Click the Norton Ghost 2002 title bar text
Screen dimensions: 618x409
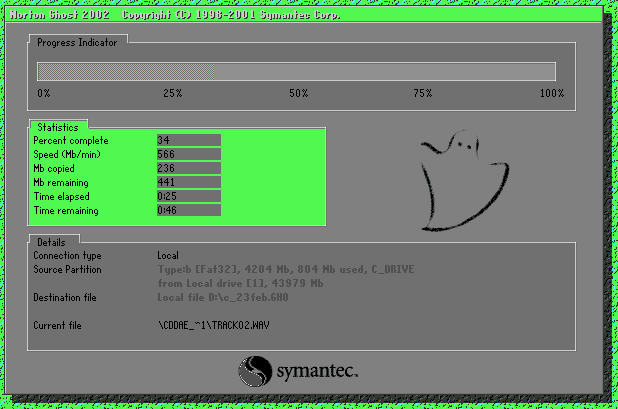tap(60, 15)
